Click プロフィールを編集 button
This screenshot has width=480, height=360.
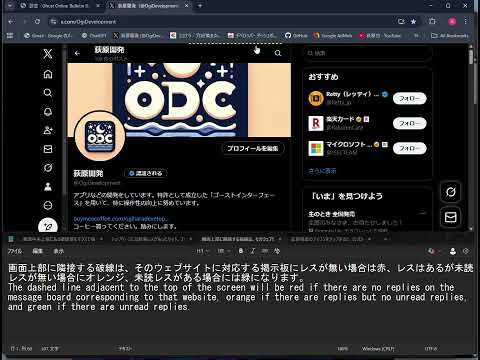click(x=253, y=148)
